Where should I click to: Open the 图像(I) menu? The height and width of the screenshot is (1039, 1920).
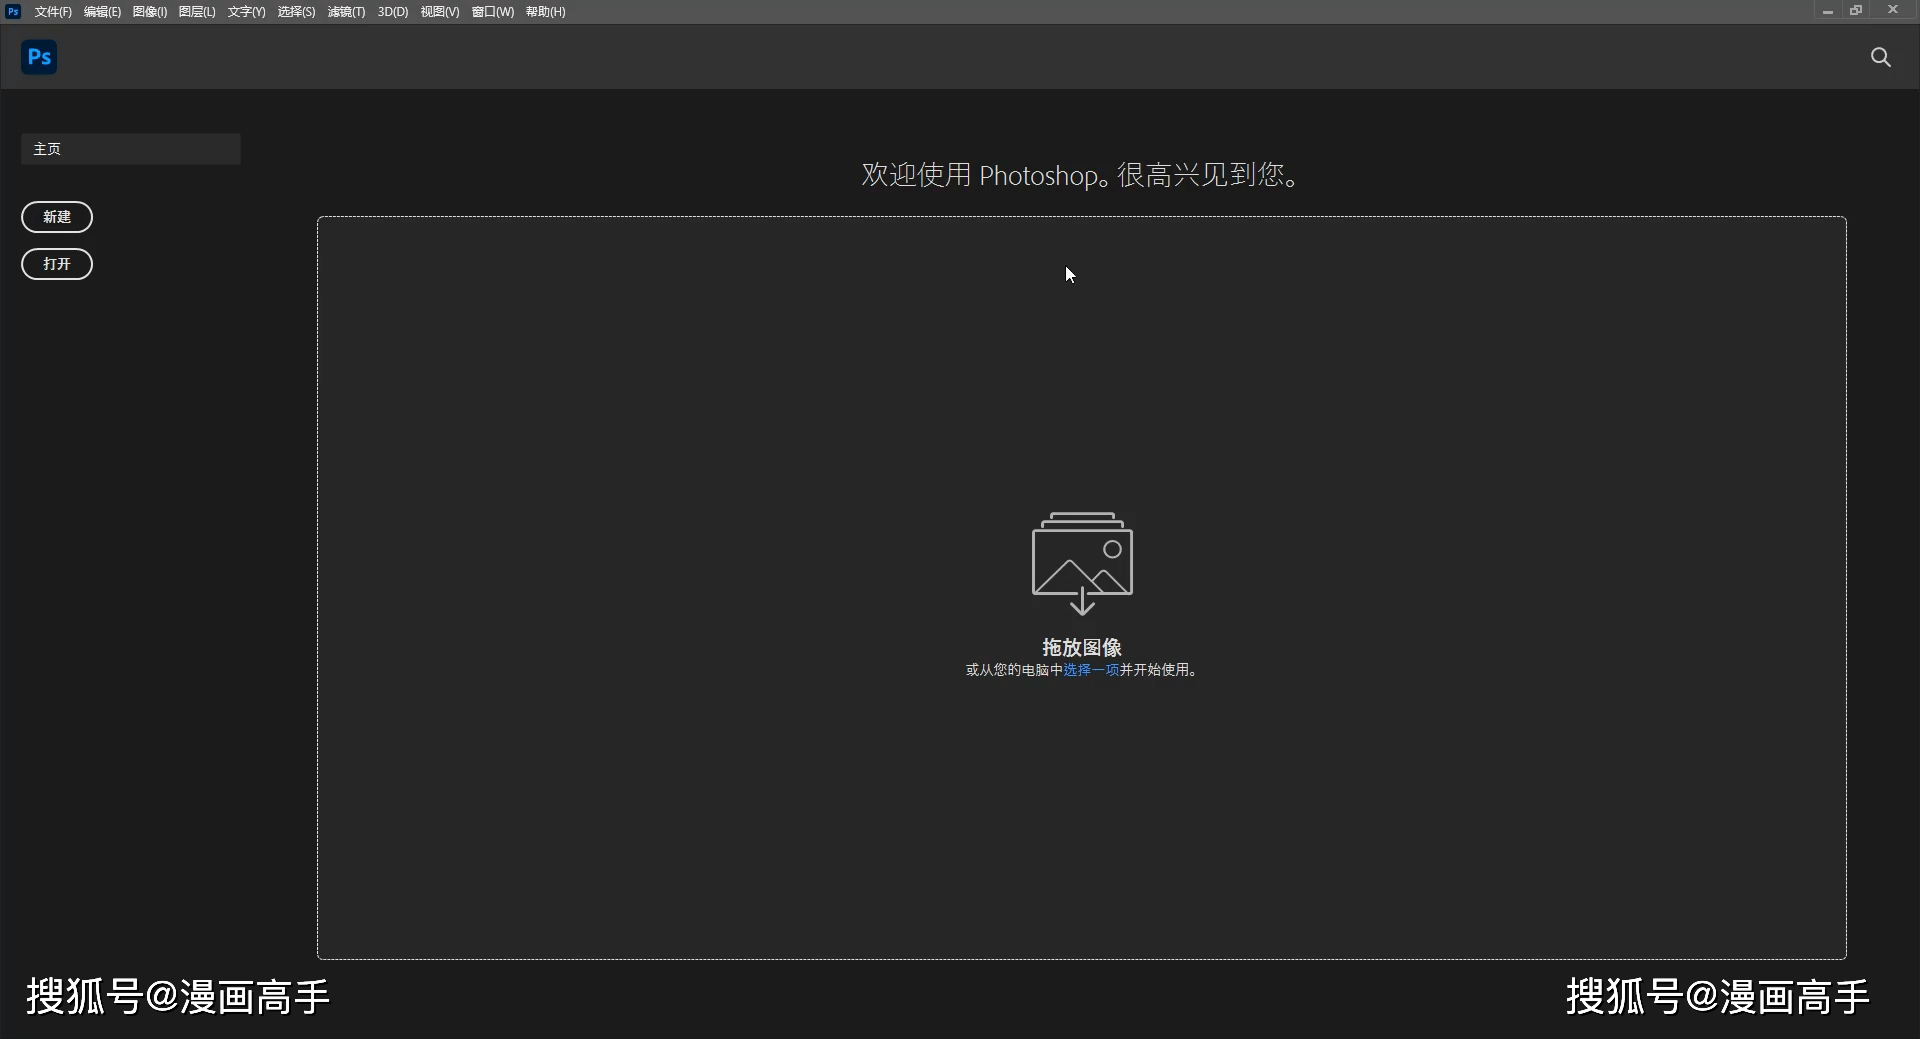(x=150, y=12)
